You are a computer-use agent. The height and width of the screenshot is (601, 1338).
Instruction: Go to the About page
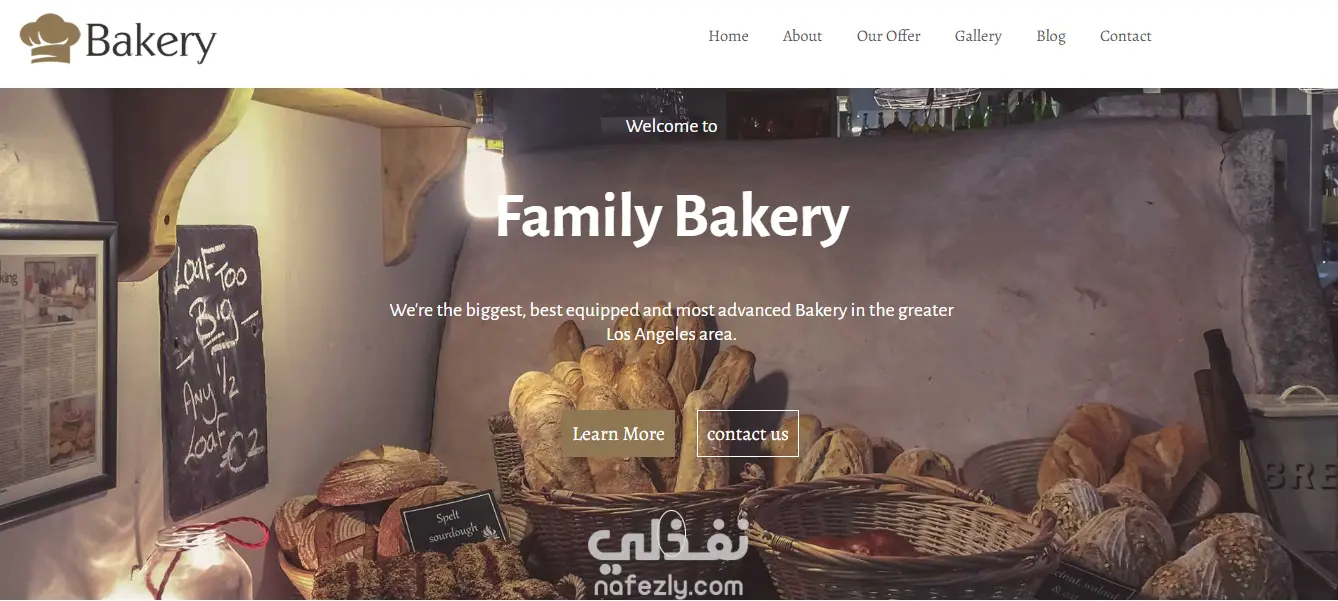click(x=802, y=36)
